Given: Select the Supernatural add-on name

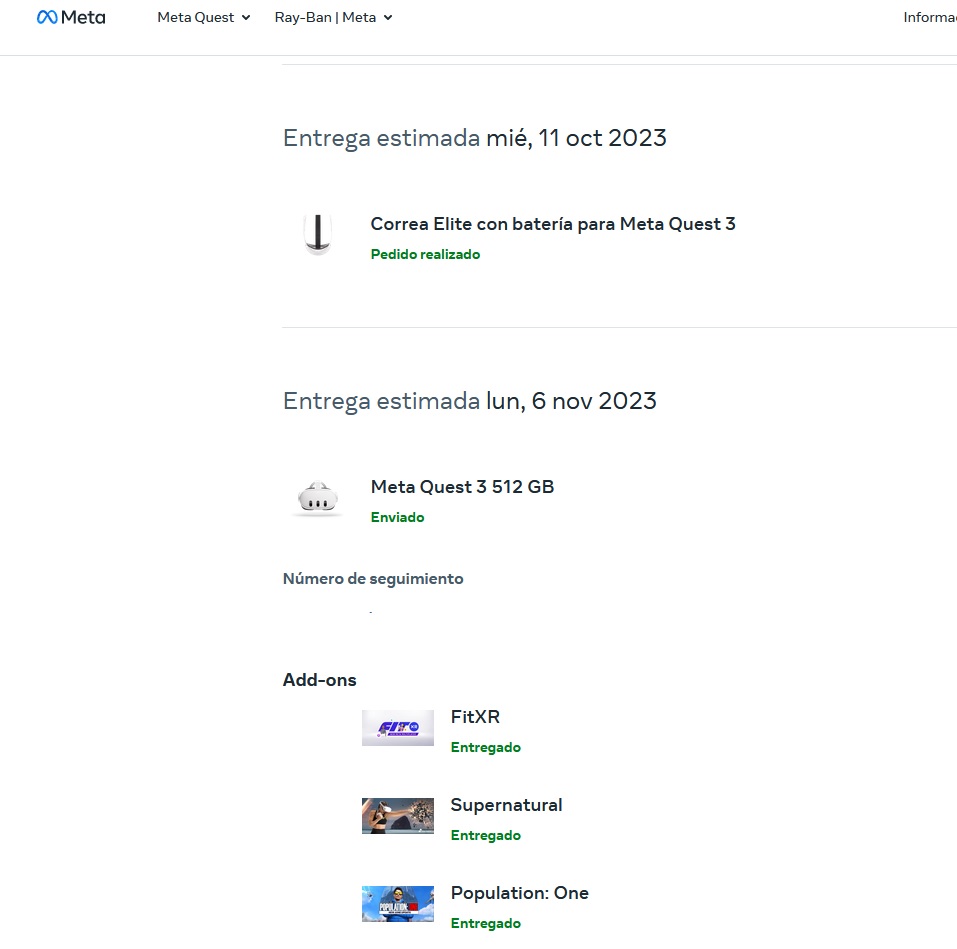Looking at the screenshot, I should click(507, 805).
